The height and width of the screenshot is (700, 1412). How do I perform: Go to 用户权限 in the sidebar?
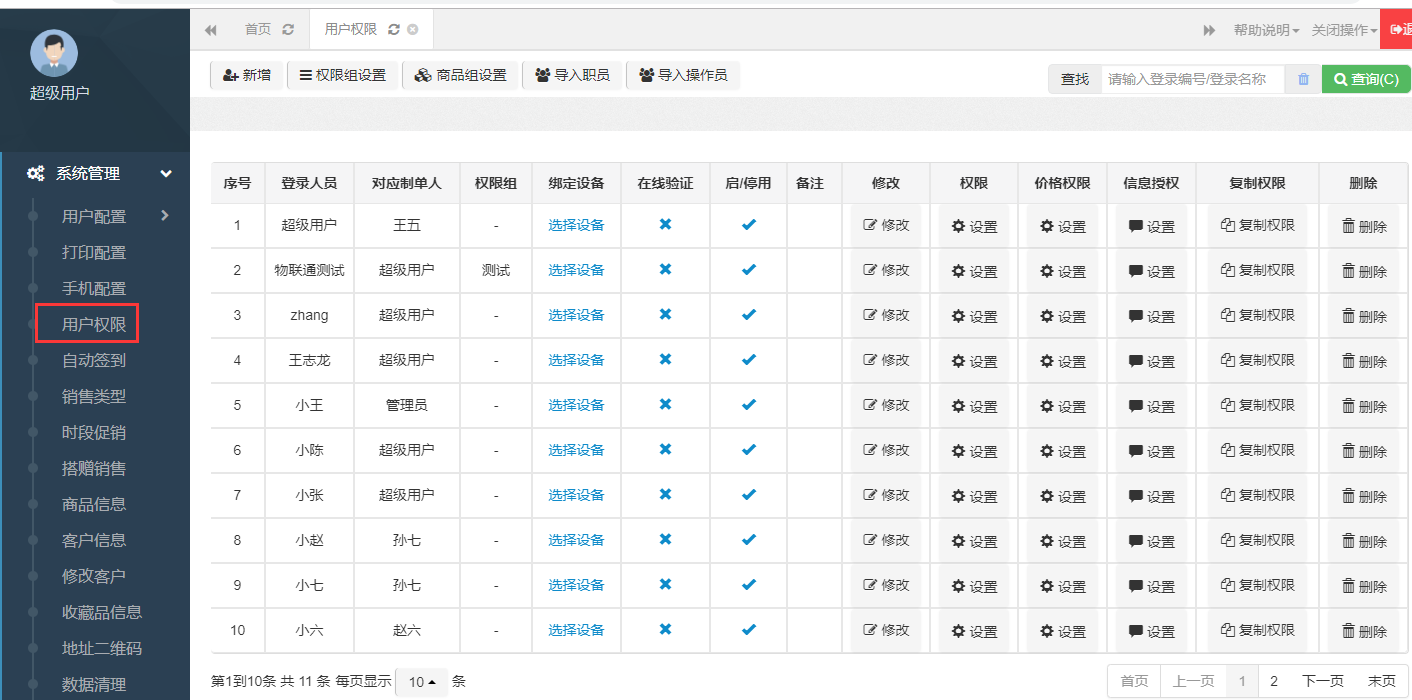94,324
